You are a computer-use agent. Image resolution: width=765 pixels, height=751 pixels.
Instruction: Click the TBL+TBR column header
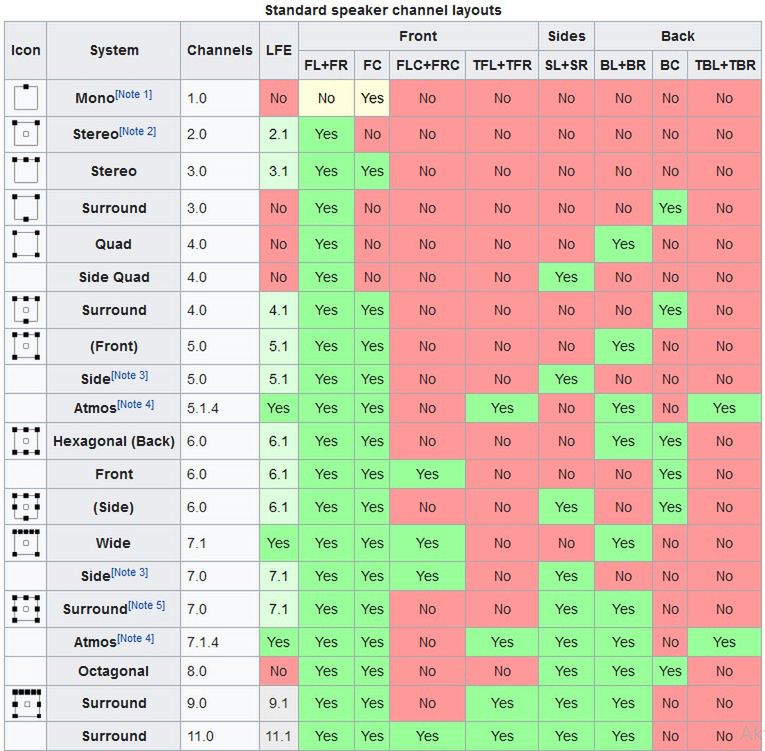coord(725,65)
